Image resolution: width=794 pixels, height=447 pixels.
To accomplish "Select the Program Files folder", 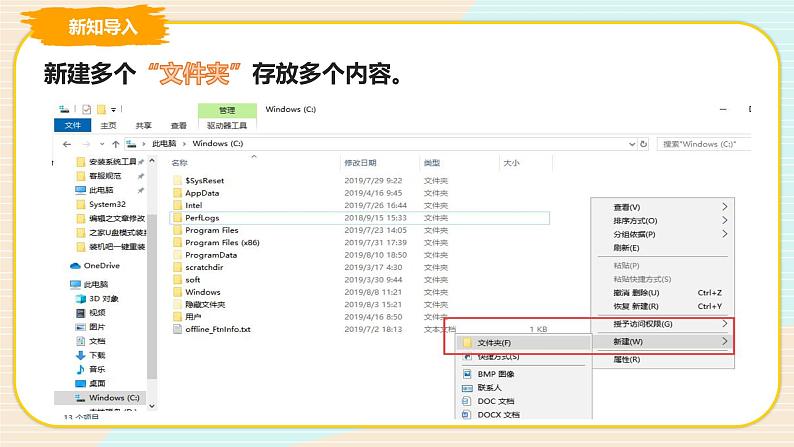I will [212, 230].
